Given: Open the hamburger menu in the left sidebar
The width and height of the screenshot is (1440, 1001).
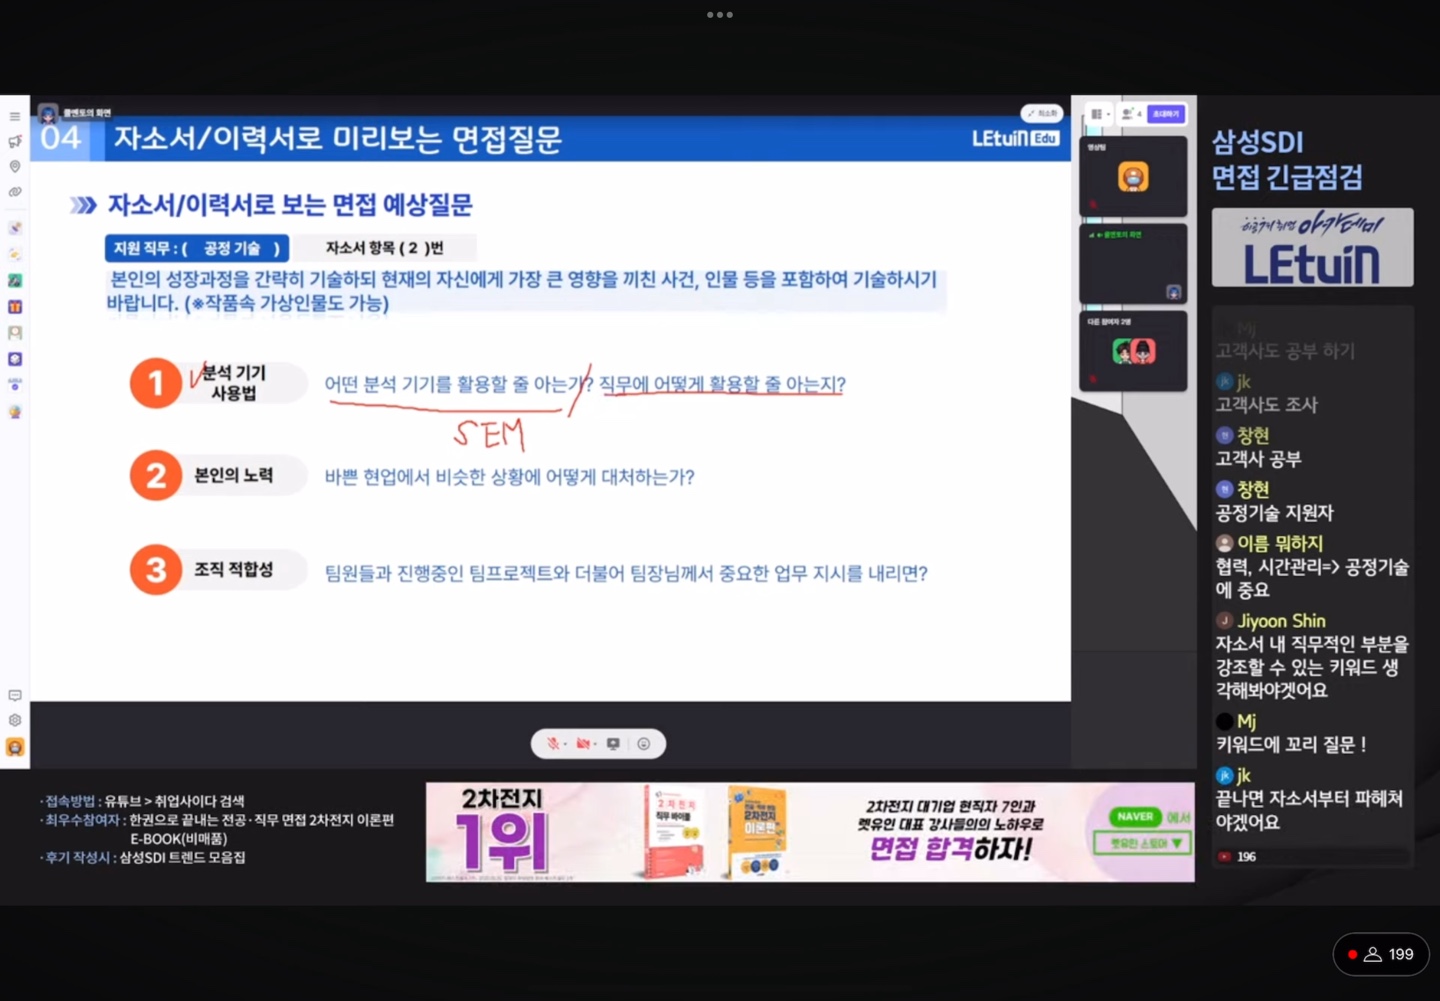Looking at the screenshot, I should coord(15,117).
